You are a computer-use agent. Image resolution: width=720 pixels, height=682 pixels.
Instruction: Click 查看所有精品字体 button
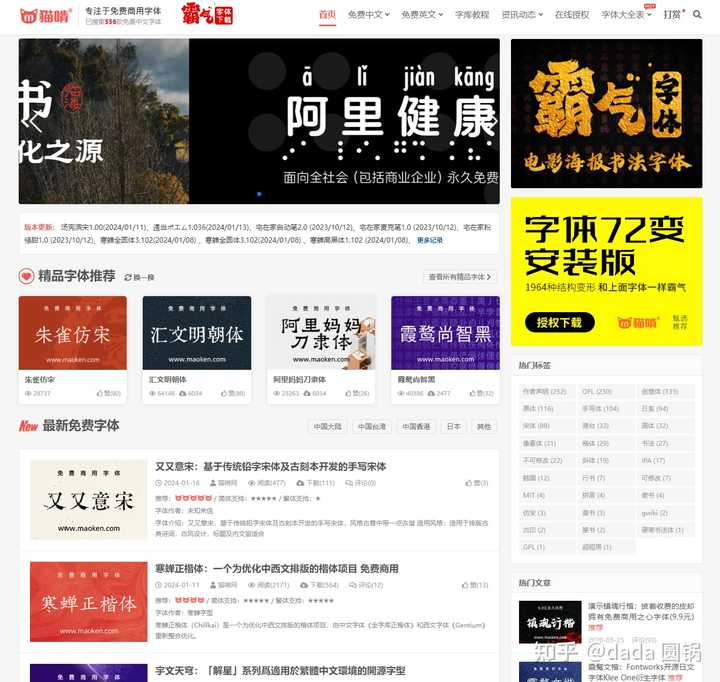[460, 277]
